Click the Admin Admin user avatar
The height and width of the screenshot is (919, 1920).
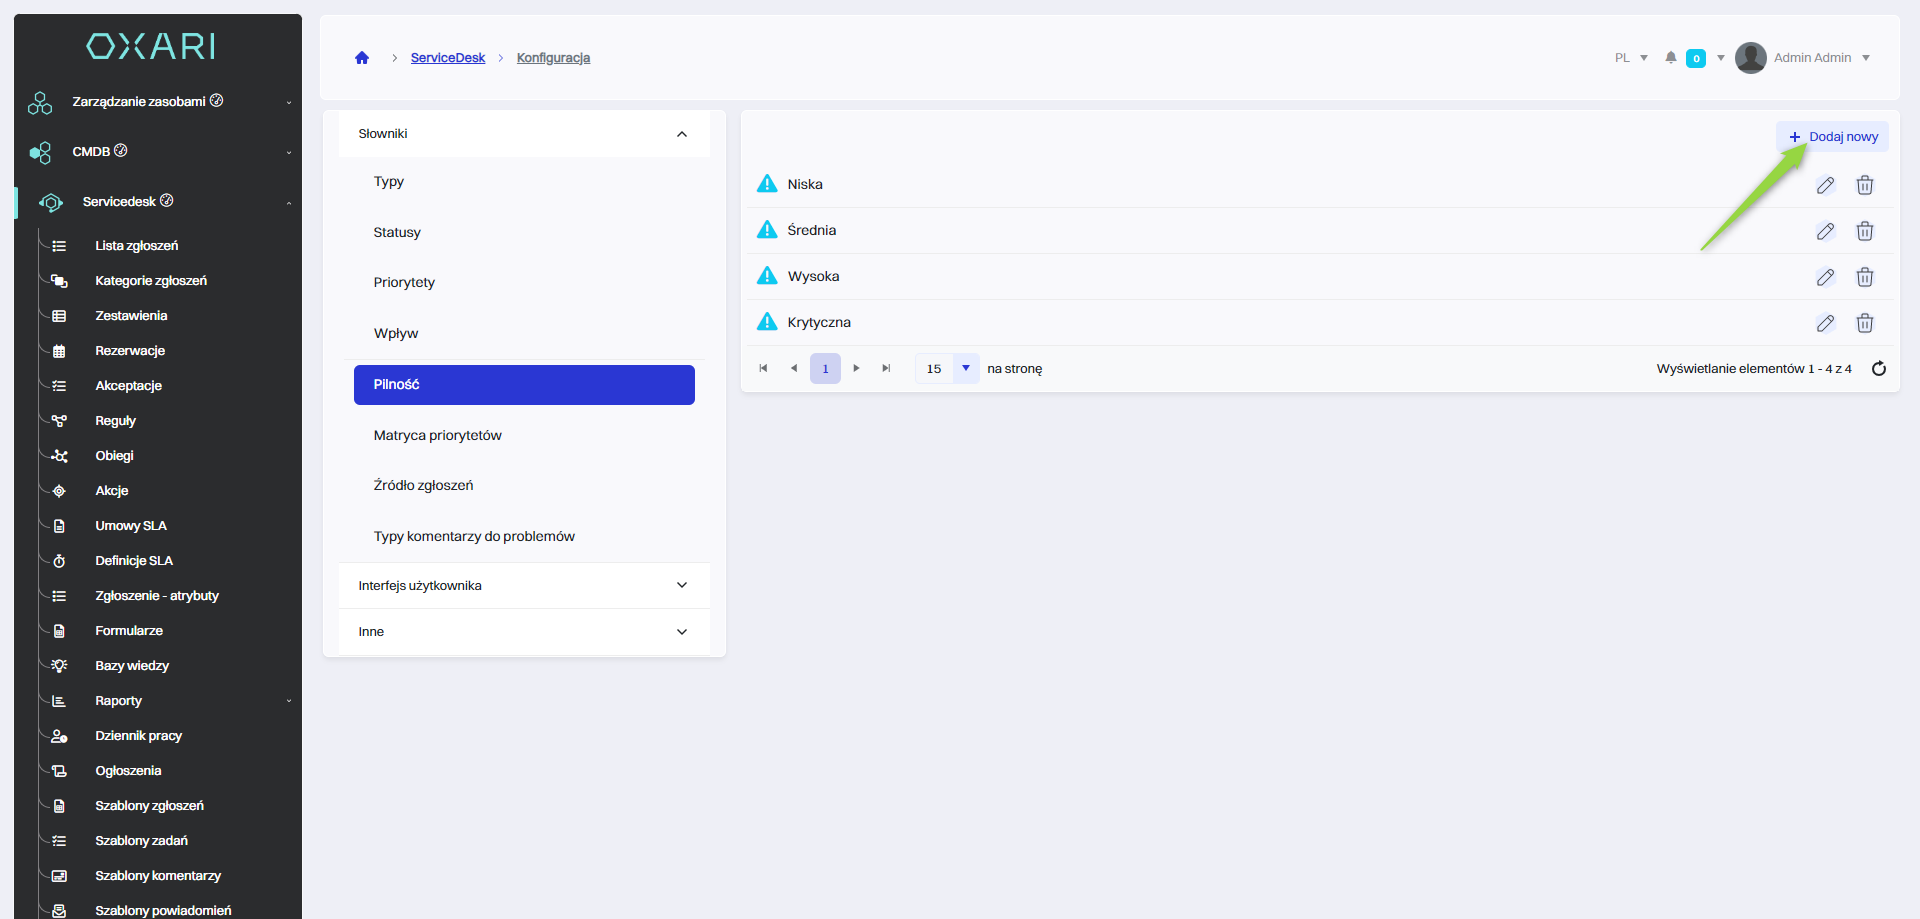point(1750,58)
